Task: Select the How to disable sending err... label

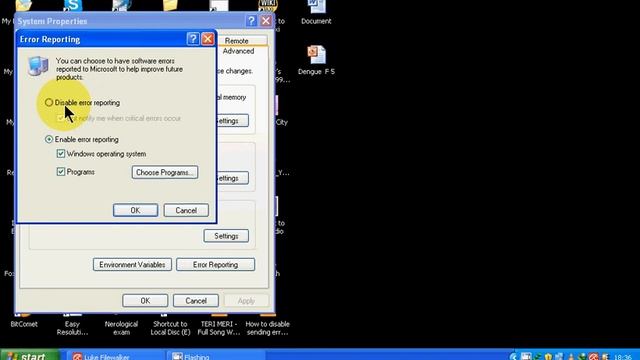Action: click(268, 328)
